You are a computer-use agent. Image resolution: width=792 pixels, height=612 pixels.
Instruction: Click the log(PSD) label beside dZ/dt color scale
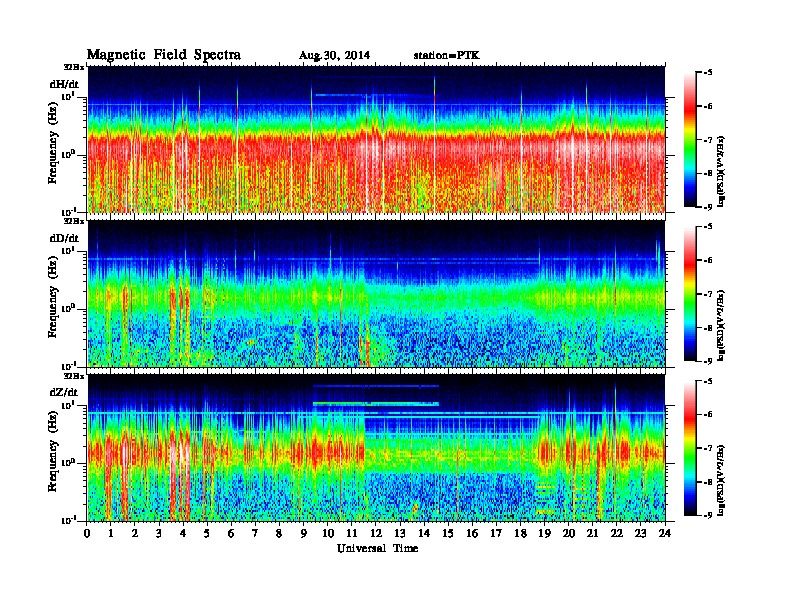[722, 480]
